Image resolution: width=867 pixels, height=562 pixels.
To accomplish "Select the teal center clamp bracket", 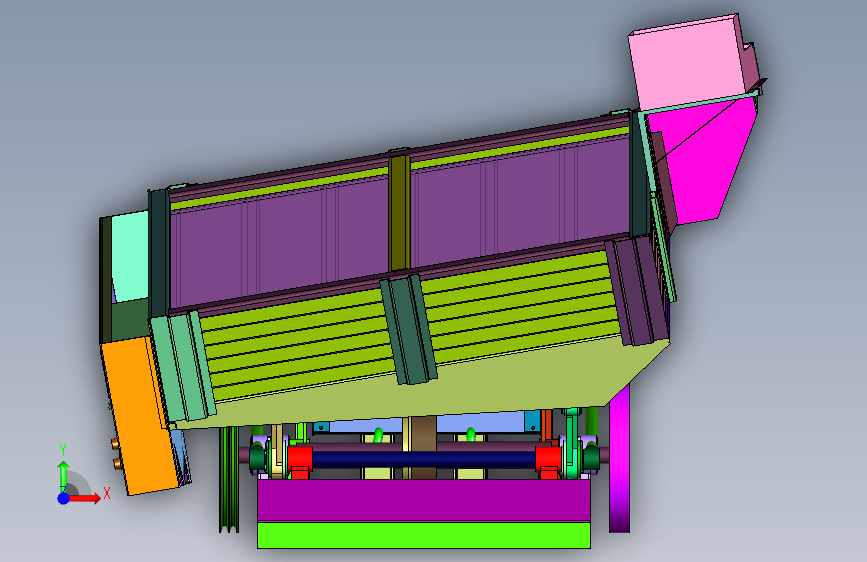I will pyautogui.click(x=409, y=330).
